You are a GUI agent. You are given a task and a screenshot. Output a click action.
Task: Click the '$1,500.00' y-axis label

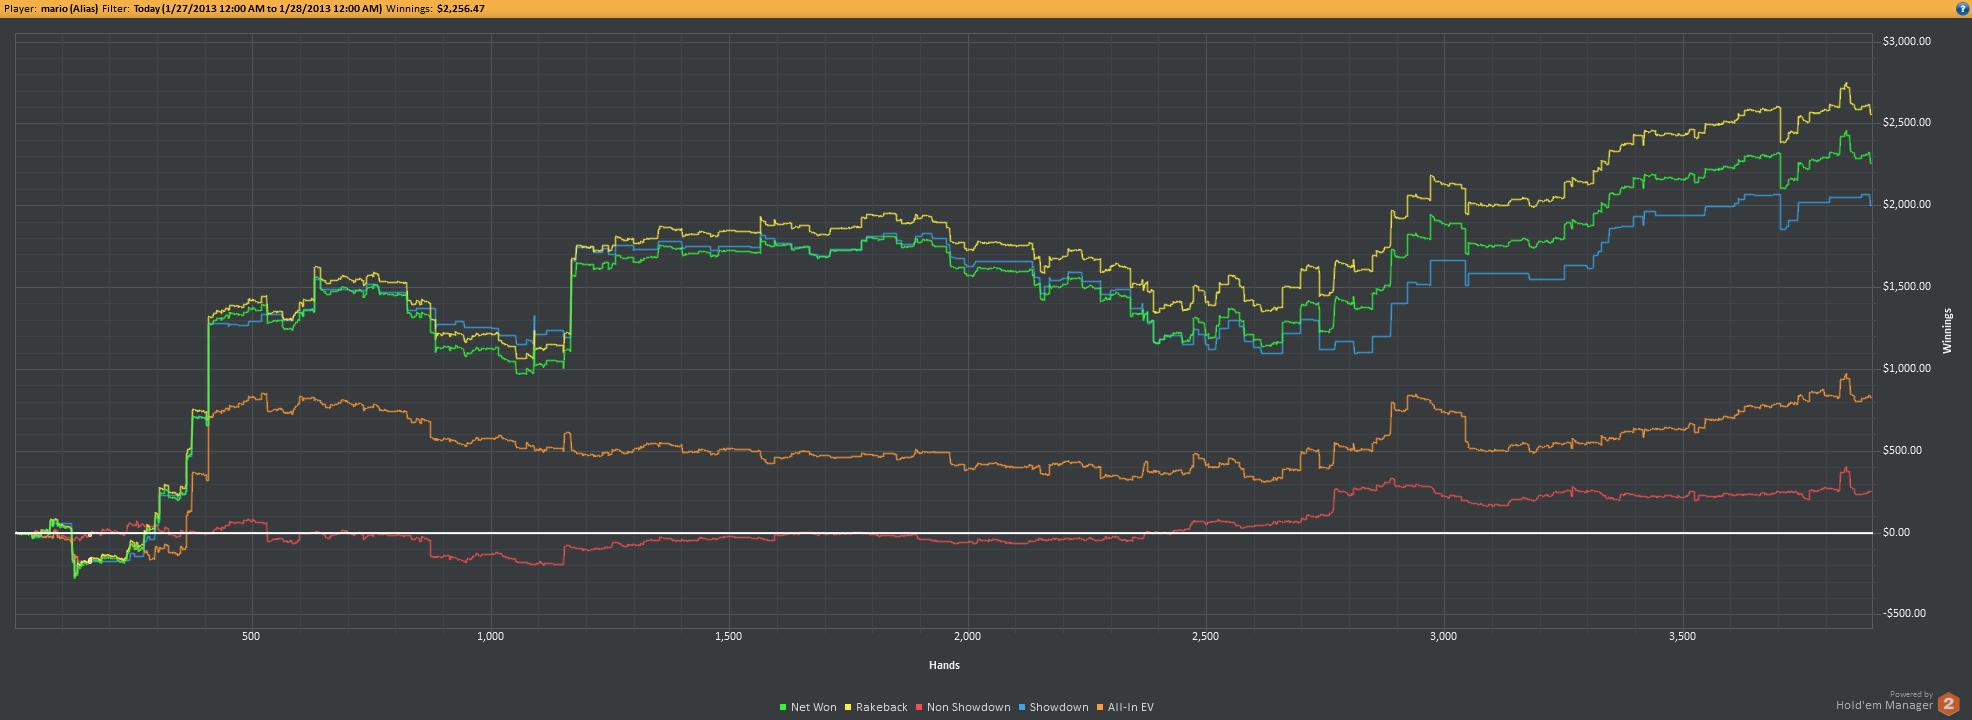pos(1906,287)
